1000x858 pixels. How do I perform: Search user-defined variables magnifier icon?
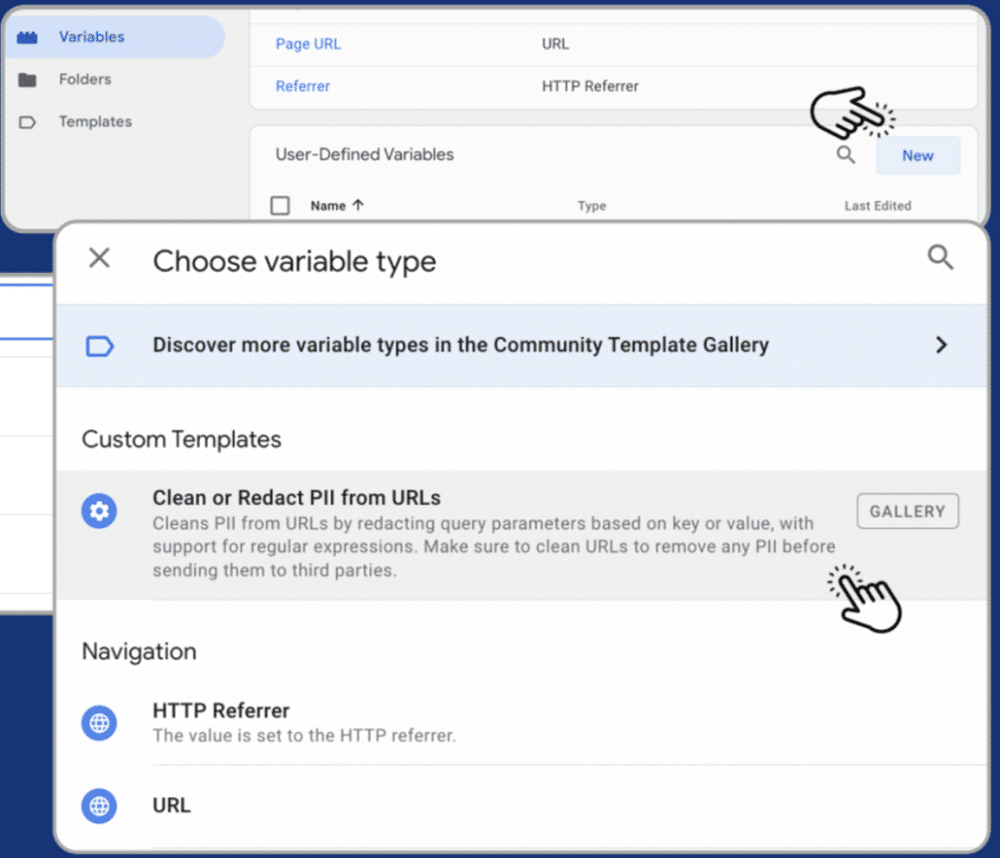click(846, 155)
